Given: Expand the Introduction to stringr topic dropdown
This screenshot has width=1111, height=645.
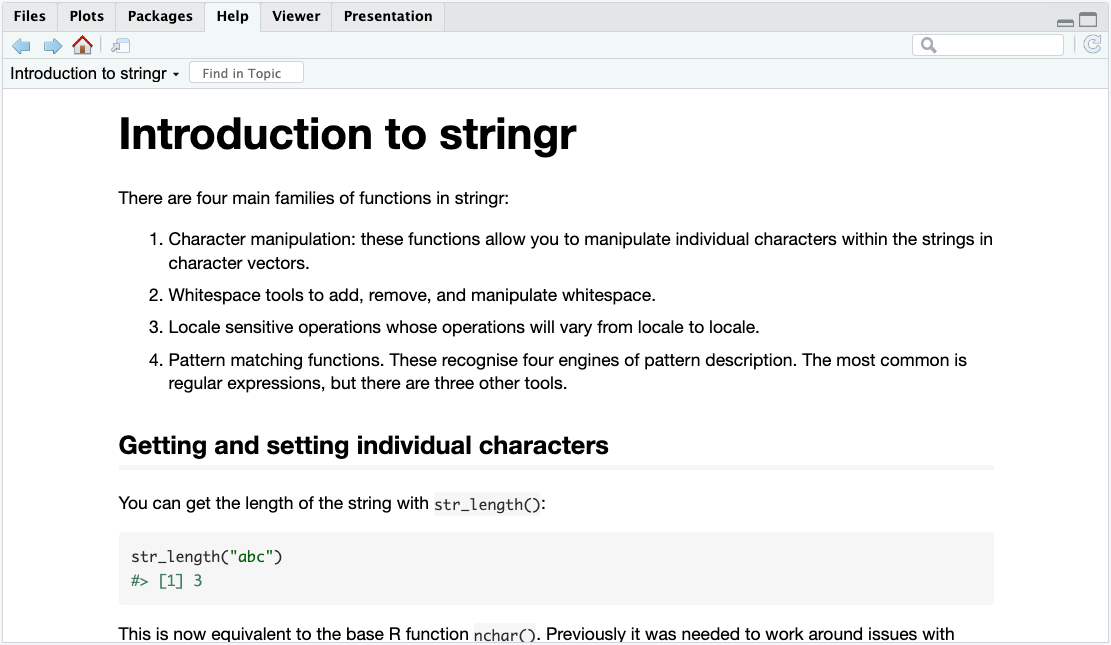Looking at the screenshot, I should (94, 74).
